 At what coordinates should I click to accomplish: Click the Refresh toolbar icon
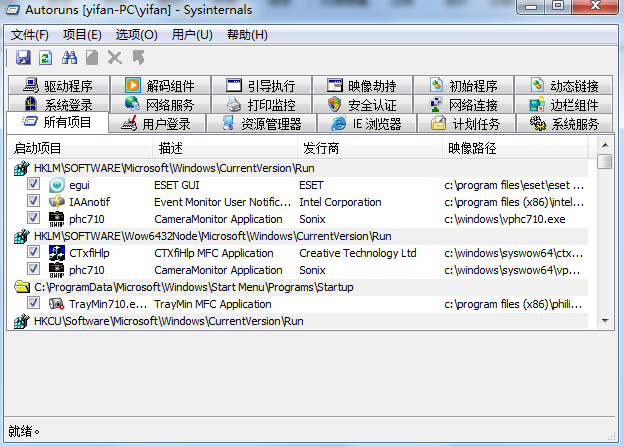[x=45, y=58]
